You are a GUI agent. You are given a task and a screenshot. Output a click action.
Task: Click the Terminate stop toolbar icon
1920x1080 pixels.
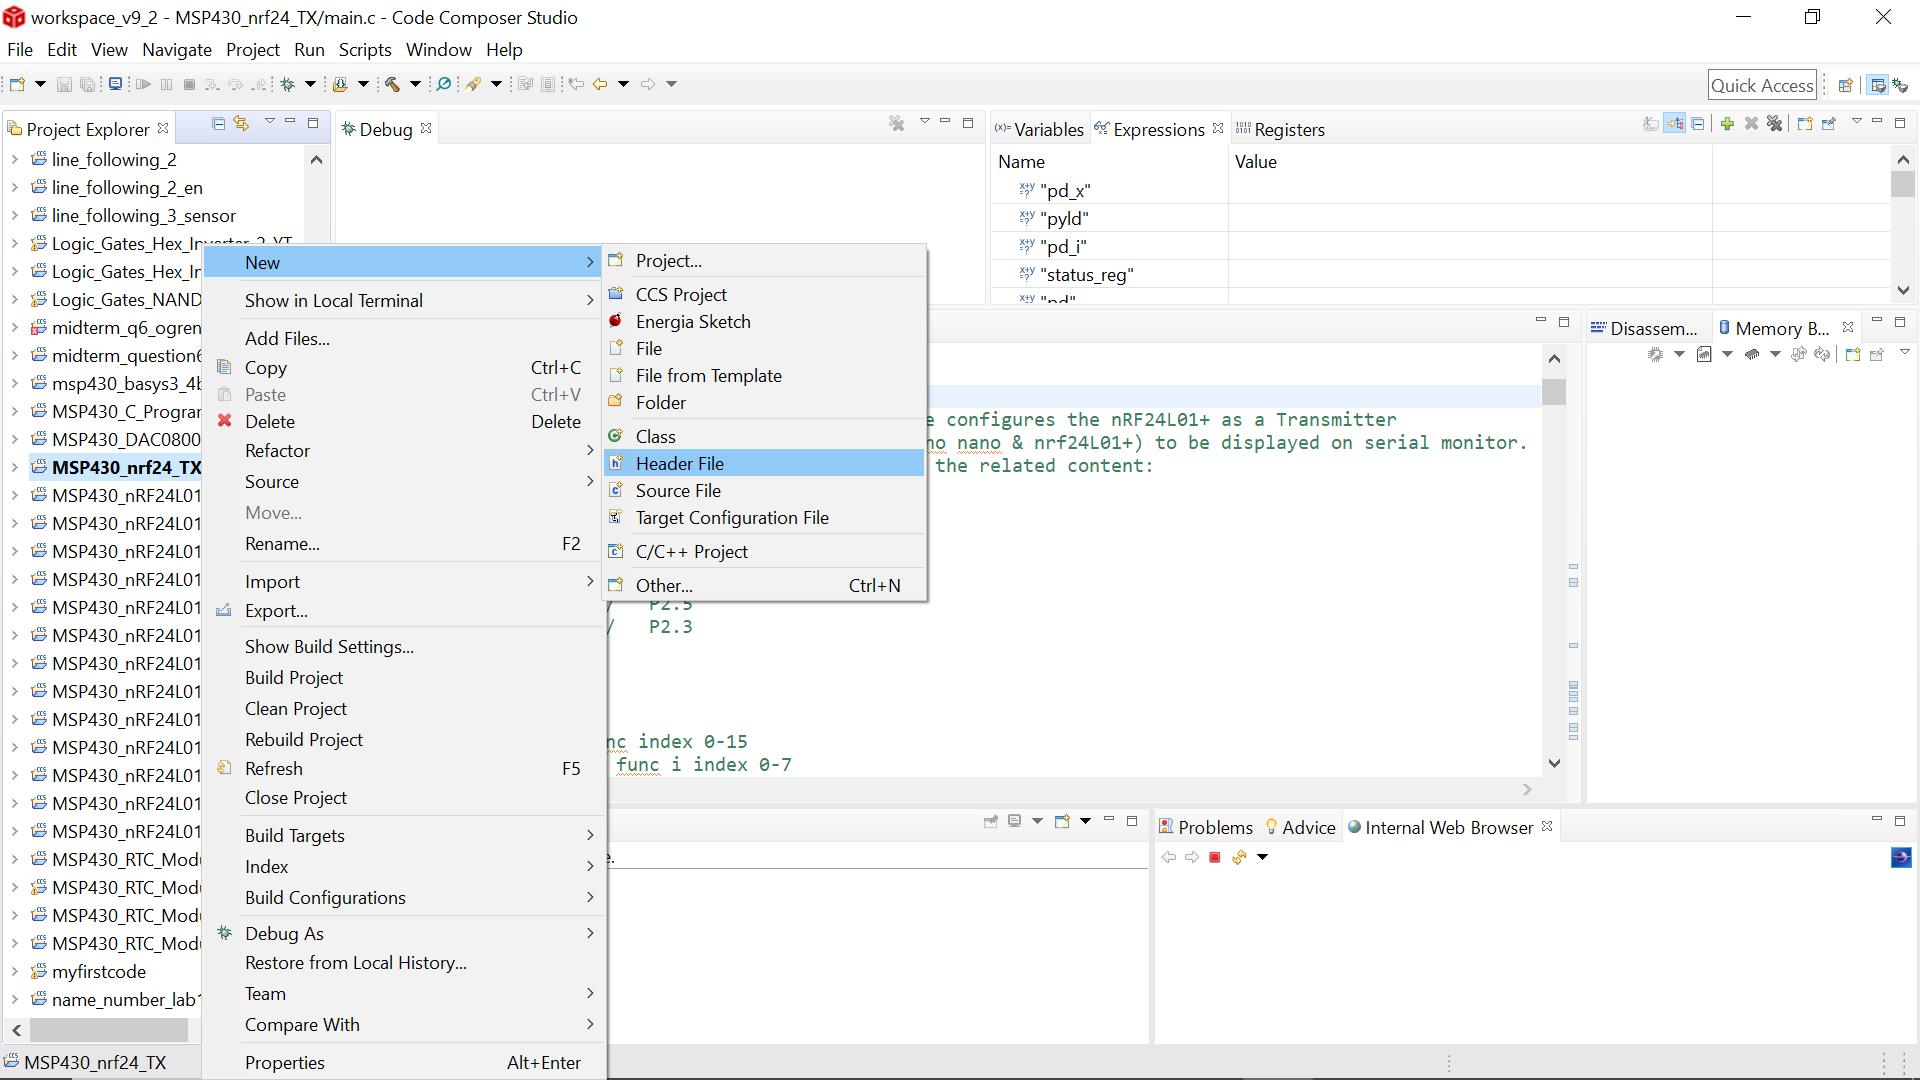click(189, 84)
